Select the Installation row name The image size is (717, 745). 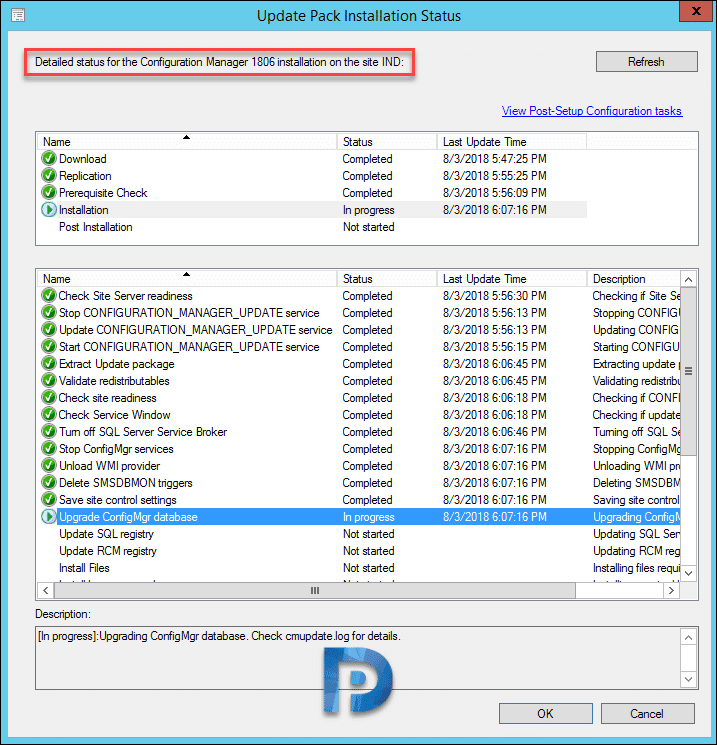point(84,210)
